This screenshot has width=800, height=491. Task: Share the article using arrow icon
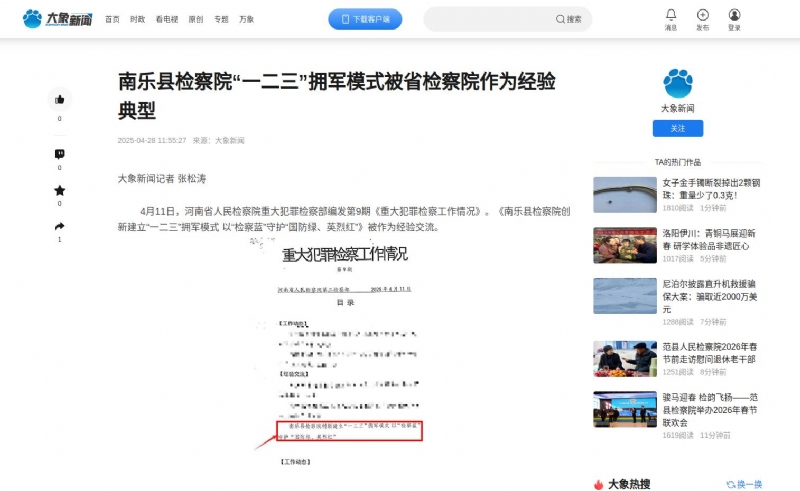pos(59,227)
